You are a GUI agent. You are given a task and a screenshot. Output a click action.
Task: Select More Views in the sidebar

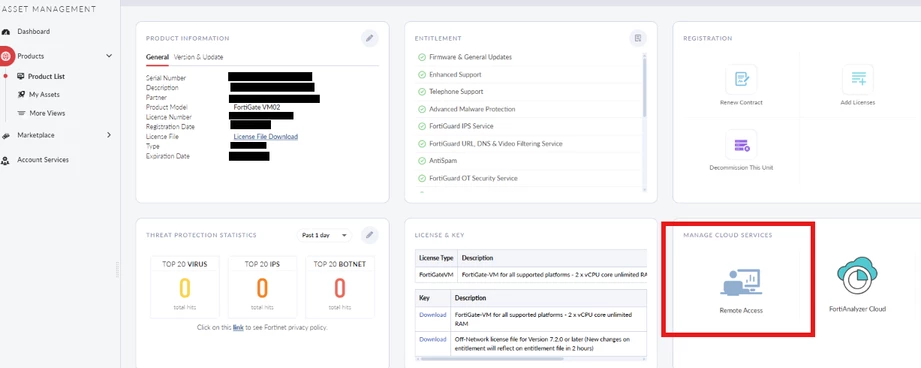pyautogui.click(x=48, y=113)
